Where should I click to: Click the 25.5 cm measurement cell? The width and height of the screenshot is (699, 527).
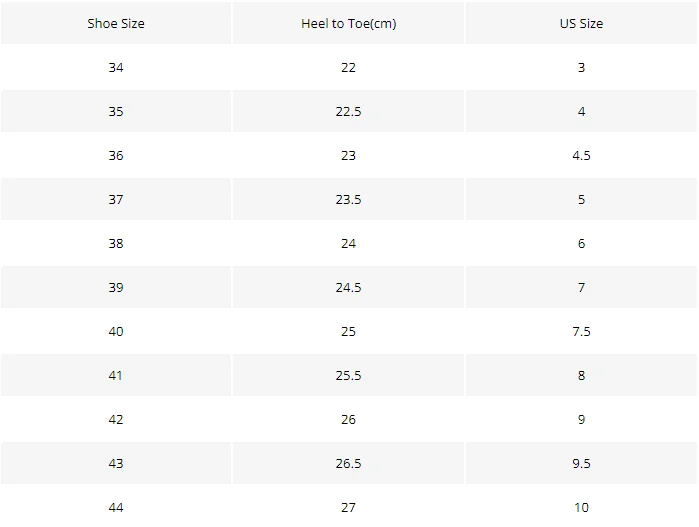point(348,376)
